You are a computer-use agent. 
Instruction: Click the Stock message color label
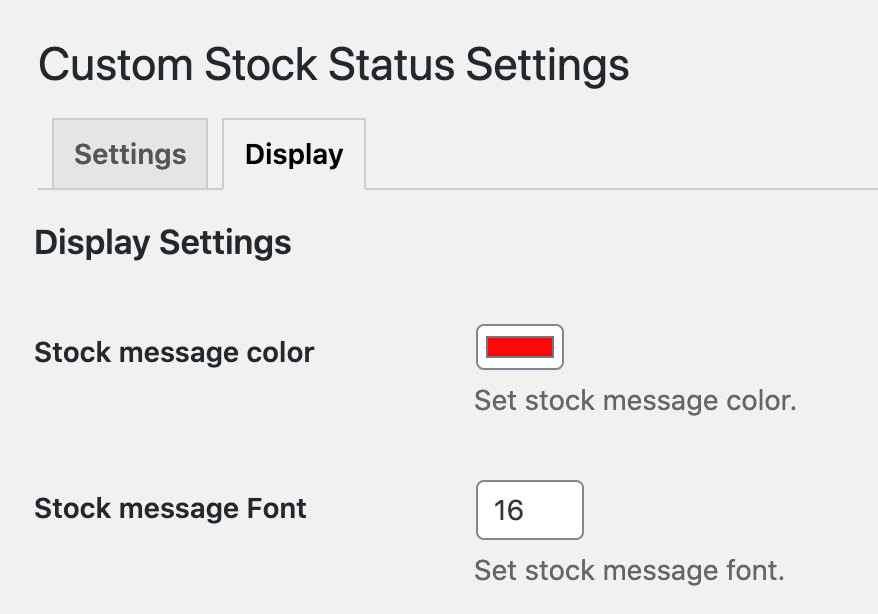click(x=173, y=352)
